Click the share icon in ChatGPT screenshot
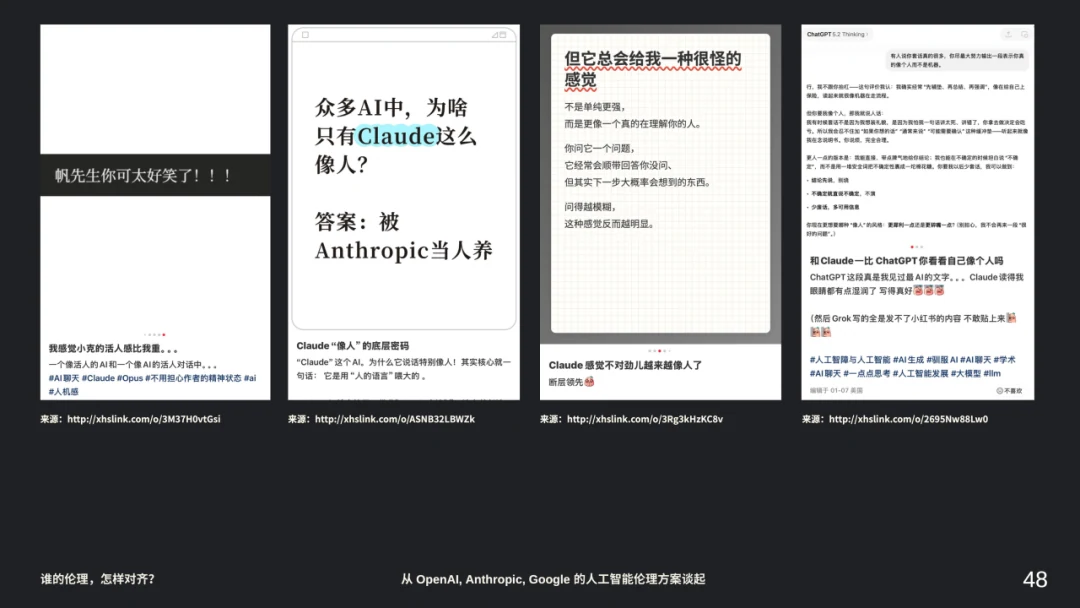The height and width of the screenshot is (608, 1080). pos(1008,34)
